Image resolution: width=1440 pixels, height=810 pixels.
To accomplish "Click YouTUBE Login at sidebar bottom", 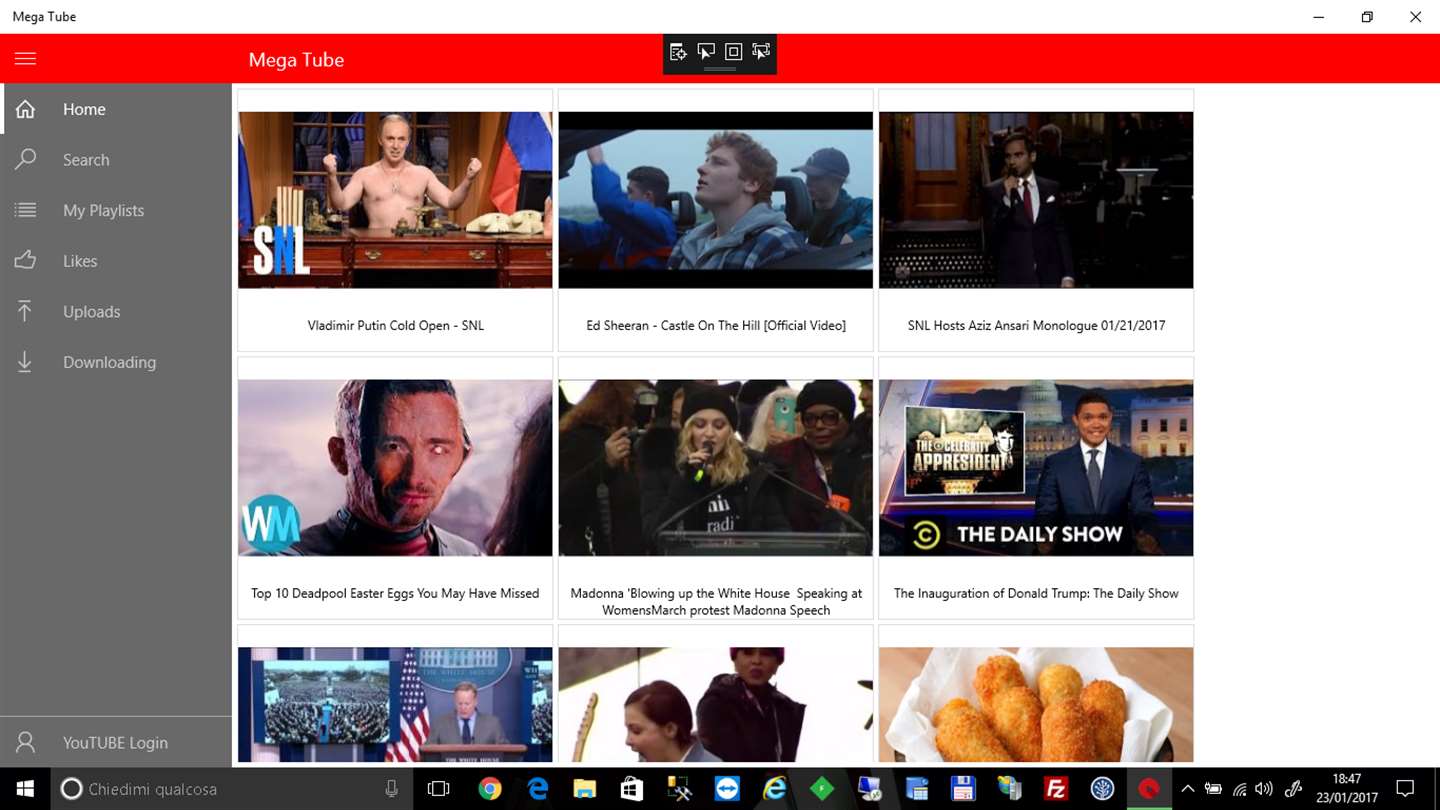I will pos(116,742).
